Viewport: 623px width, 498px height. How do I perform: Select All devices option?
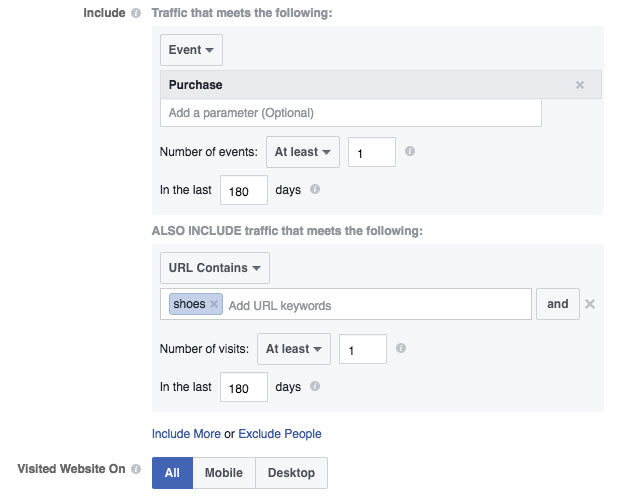point(172,473)
